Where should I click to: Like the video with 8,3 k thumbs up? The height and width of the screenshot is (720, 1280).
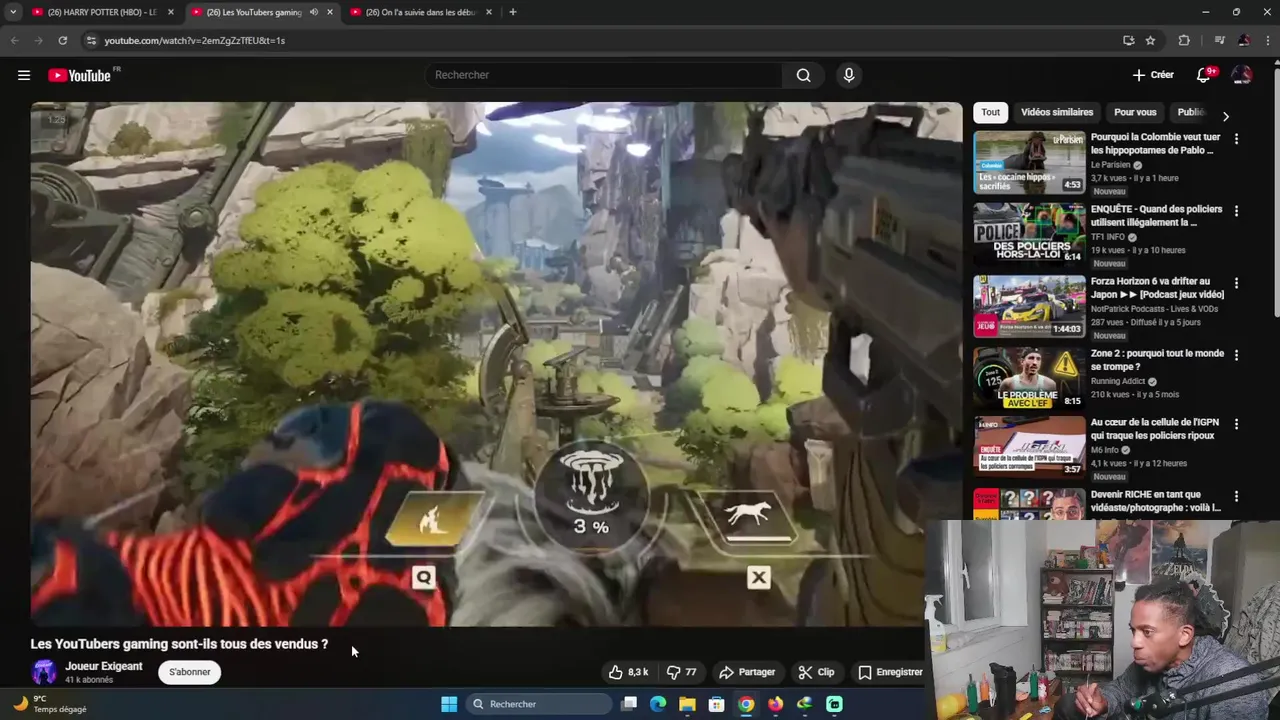628,672
